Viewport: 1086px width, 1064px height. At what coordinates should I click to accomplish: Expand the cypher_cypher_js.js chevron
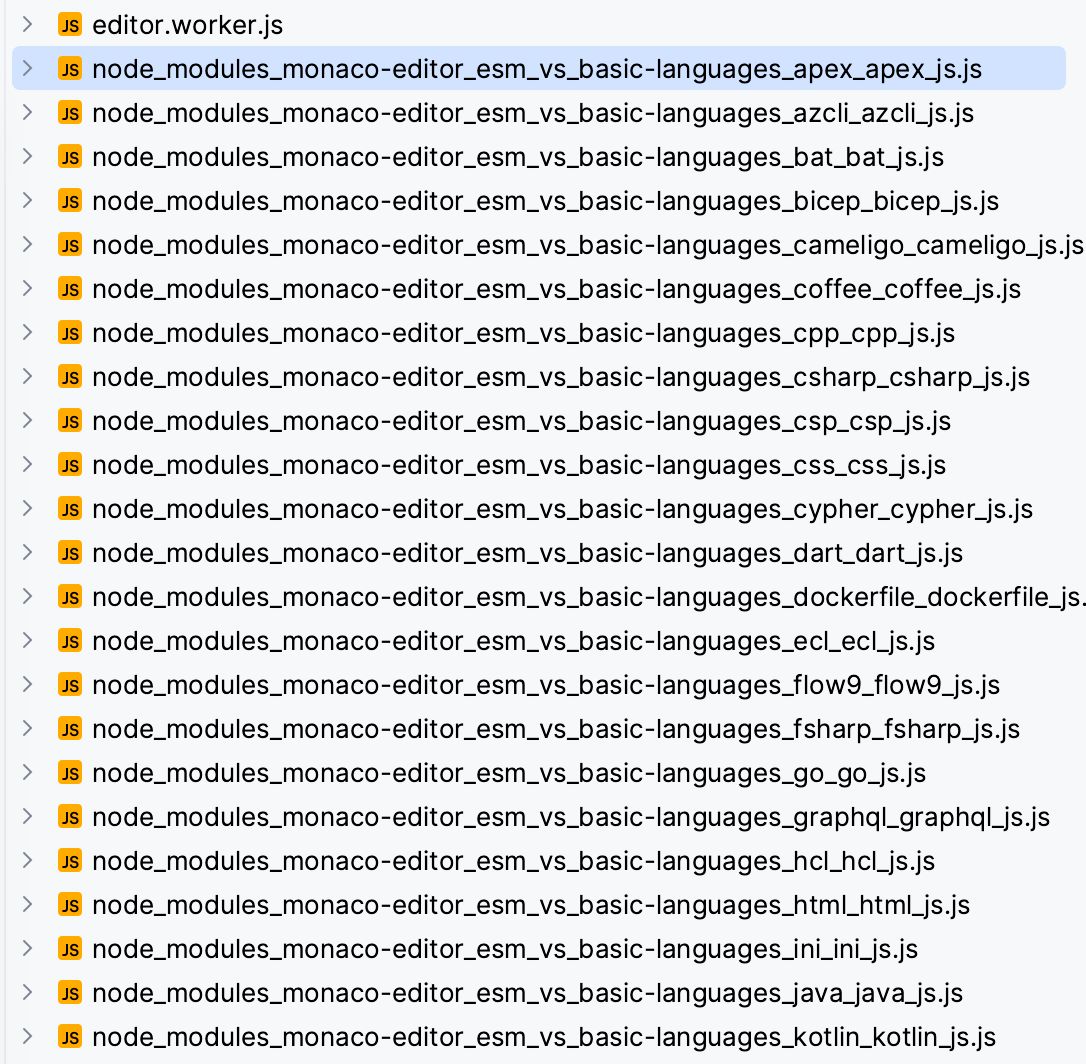coord(28,508)
